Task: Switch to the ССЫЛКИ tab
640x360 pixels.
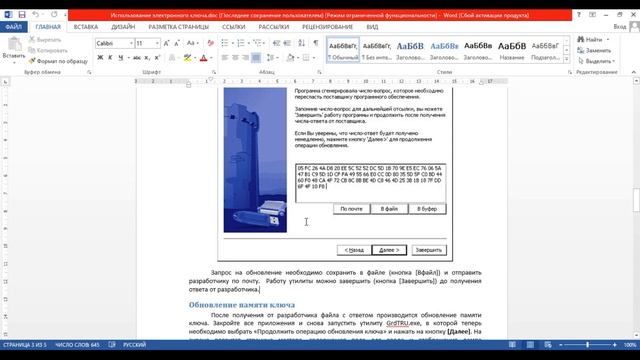Action: pos(233,27)
